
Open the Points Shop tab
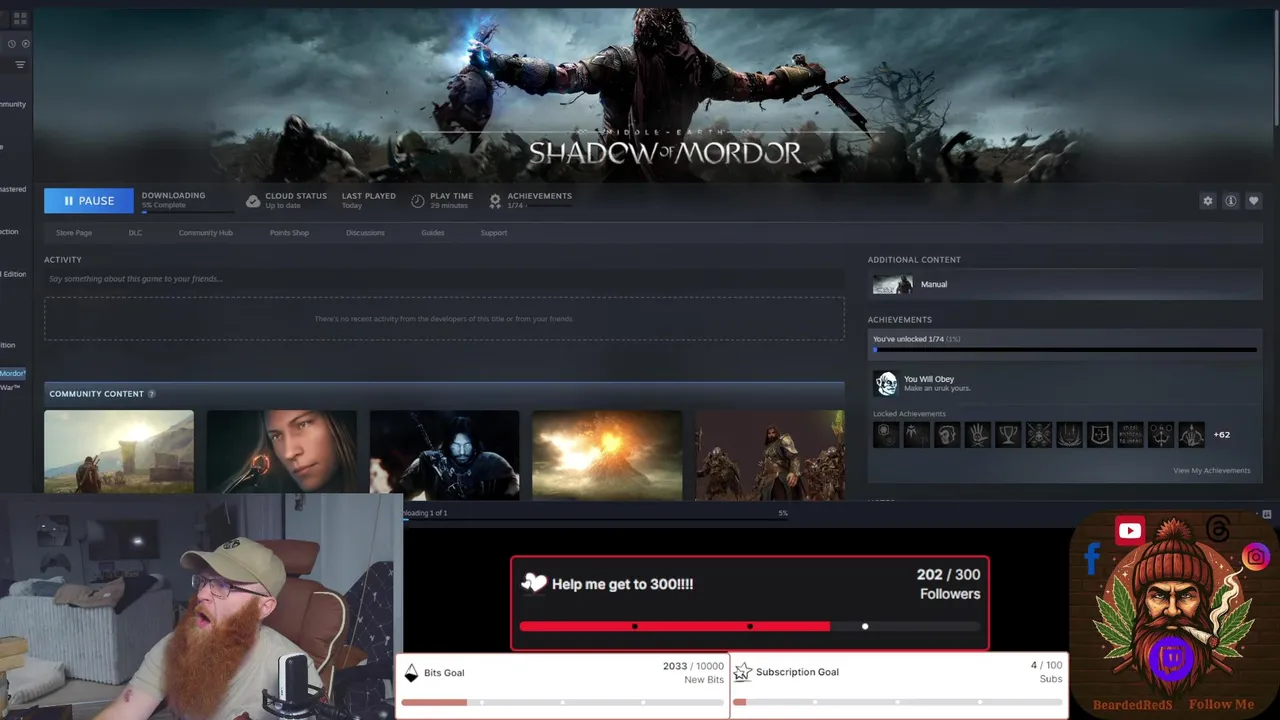[289, 233]
